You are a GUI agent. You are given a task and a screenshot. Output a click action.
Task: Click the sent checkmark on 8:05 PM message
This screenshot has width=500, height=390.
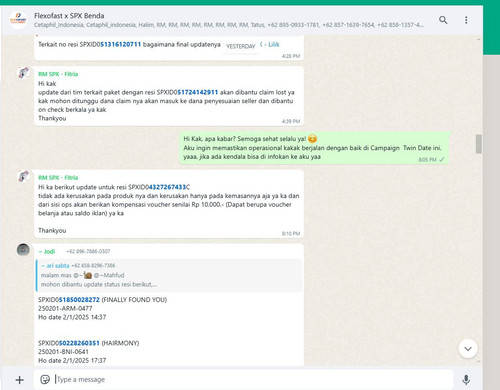pos(442,160)
